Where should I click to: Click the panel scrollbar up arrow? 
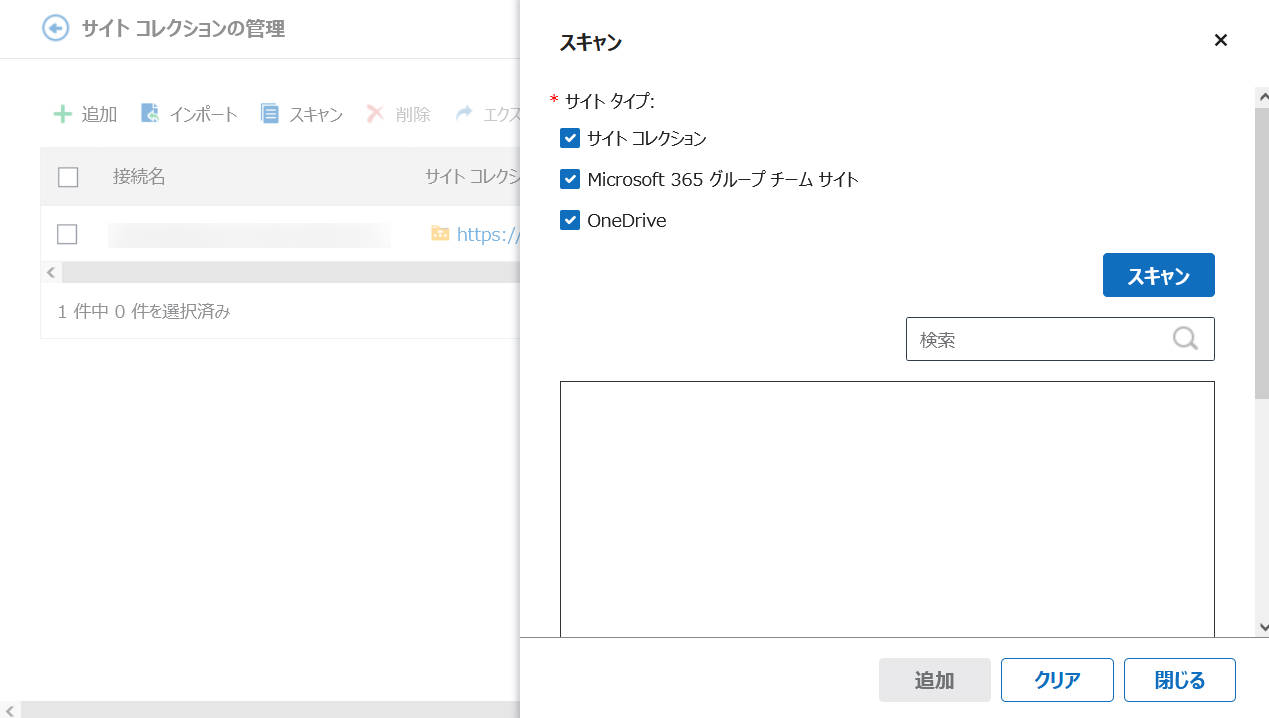click(1262, 97)
